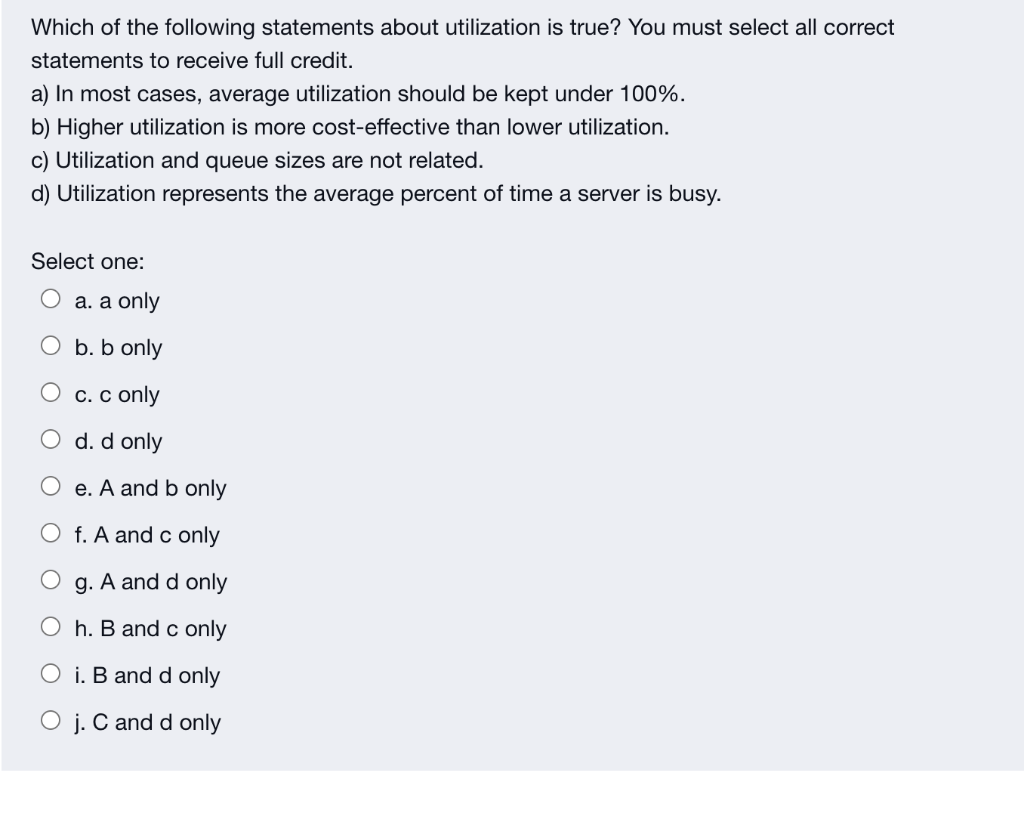This screenshot has width=1024, height=813.
Task: Click the label text 'h. B and c only'
Action: pyautogui.click(x=150, y=629)
